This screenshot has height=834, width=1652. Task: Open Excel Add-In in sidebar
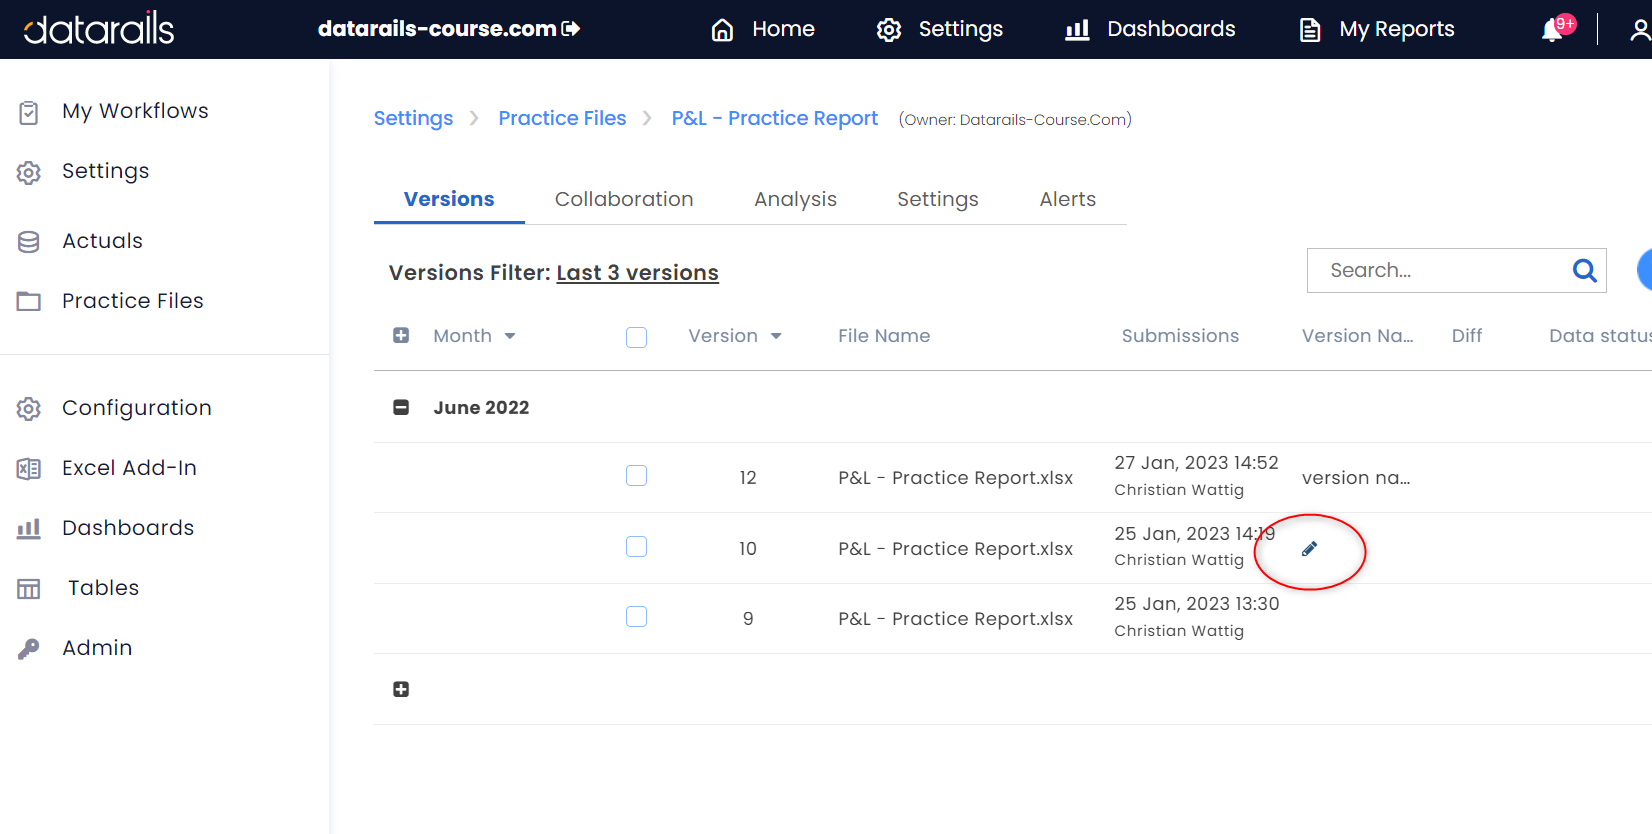coord(129,468)
